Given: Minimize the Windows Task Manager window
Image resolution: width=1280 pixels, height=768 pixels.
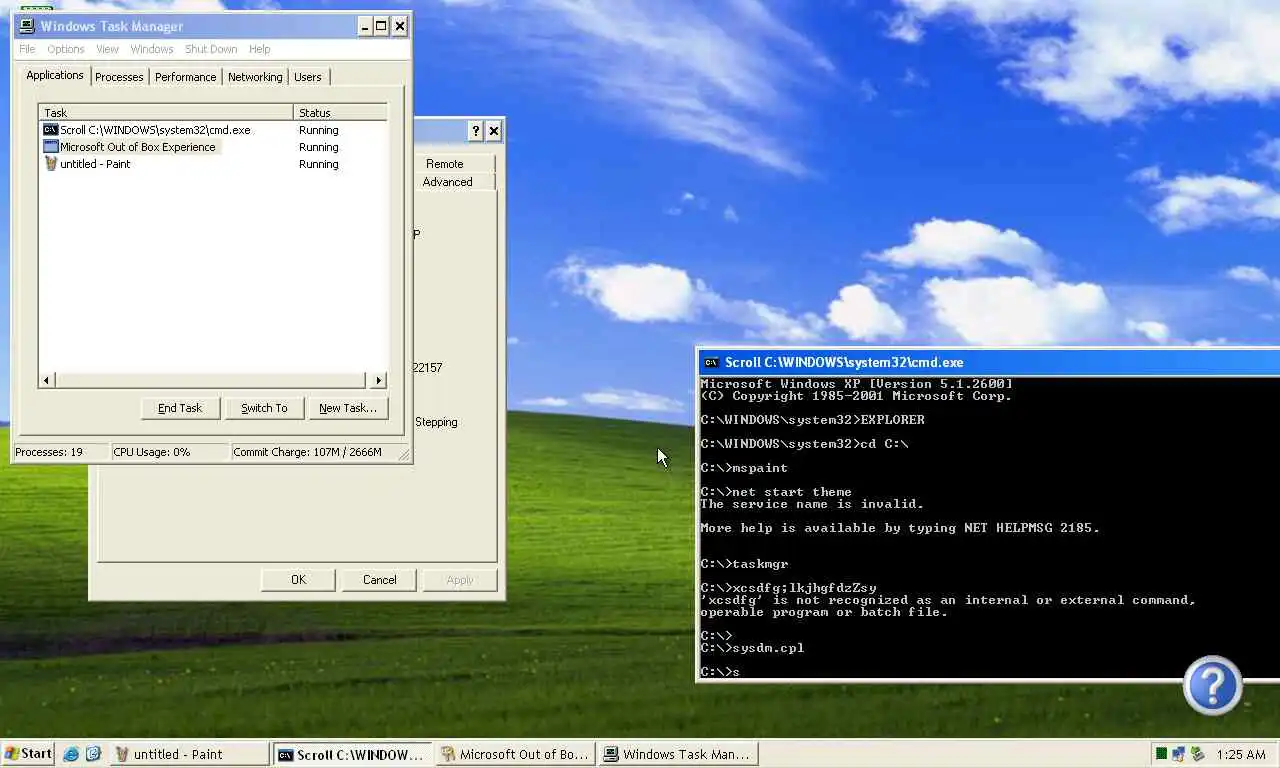Looking at the screenshot, I should [365, 26].
